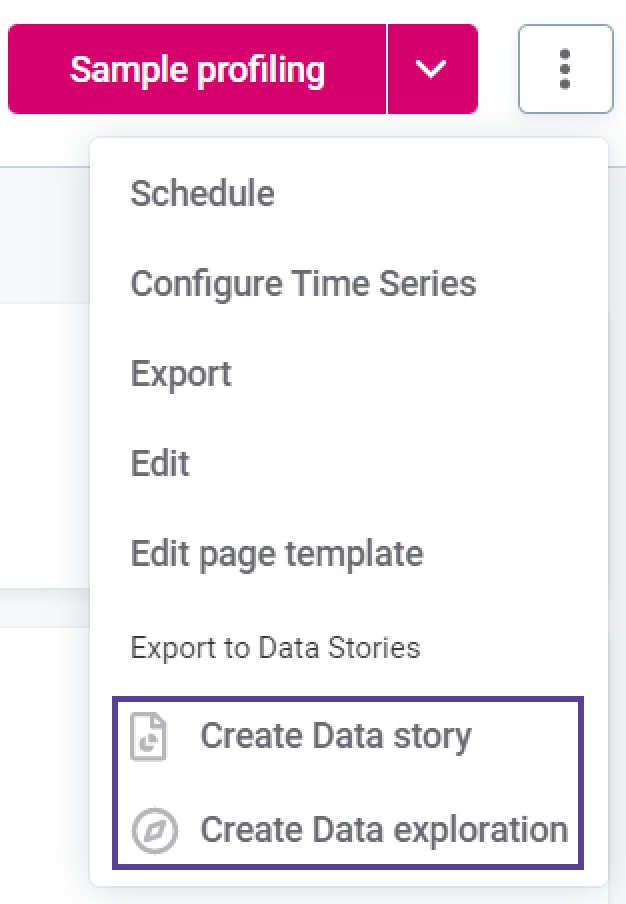
Task: Start a new Data story export
Action: click(335, 737)
